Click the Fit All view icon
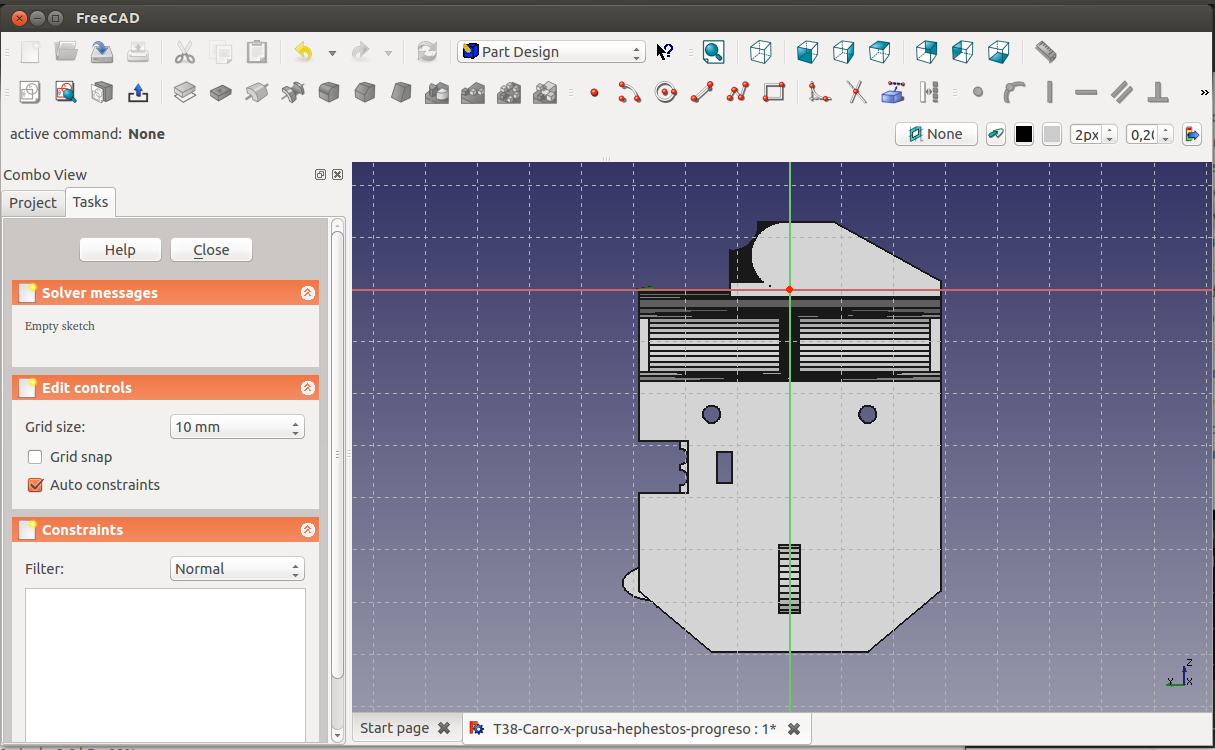 [x=713, y=52]
